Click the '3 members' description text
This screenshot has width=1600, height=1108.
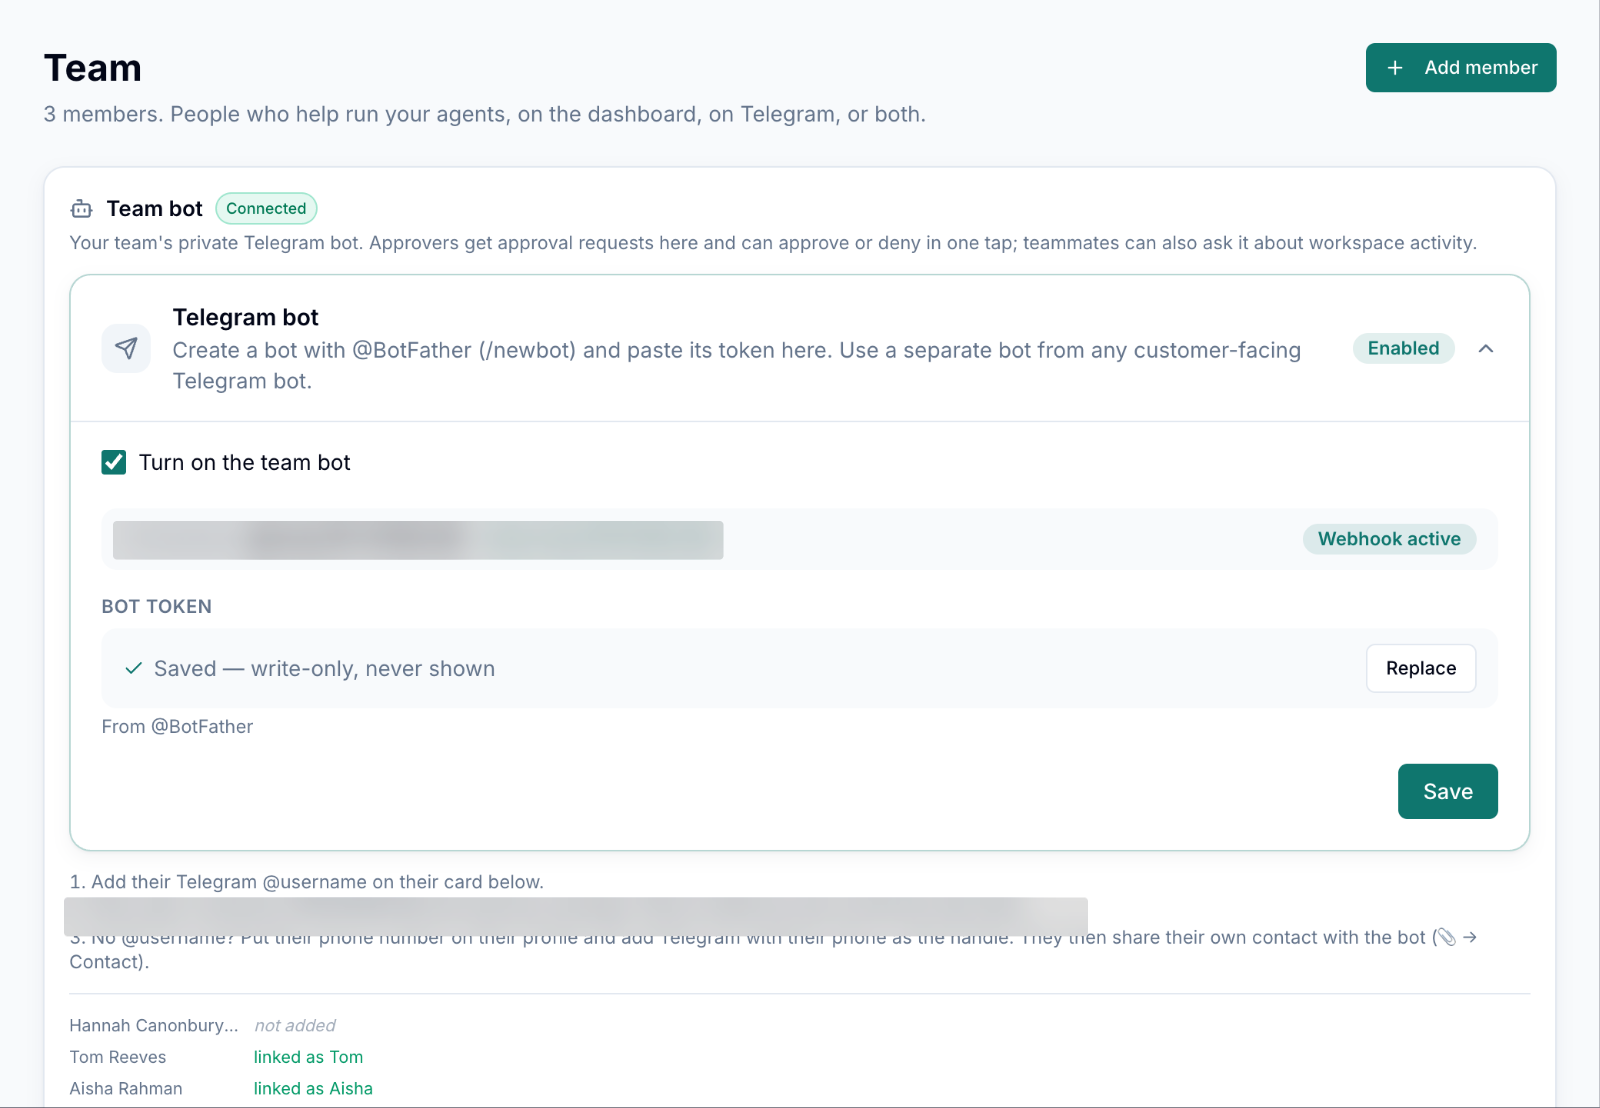pos(485,115)
